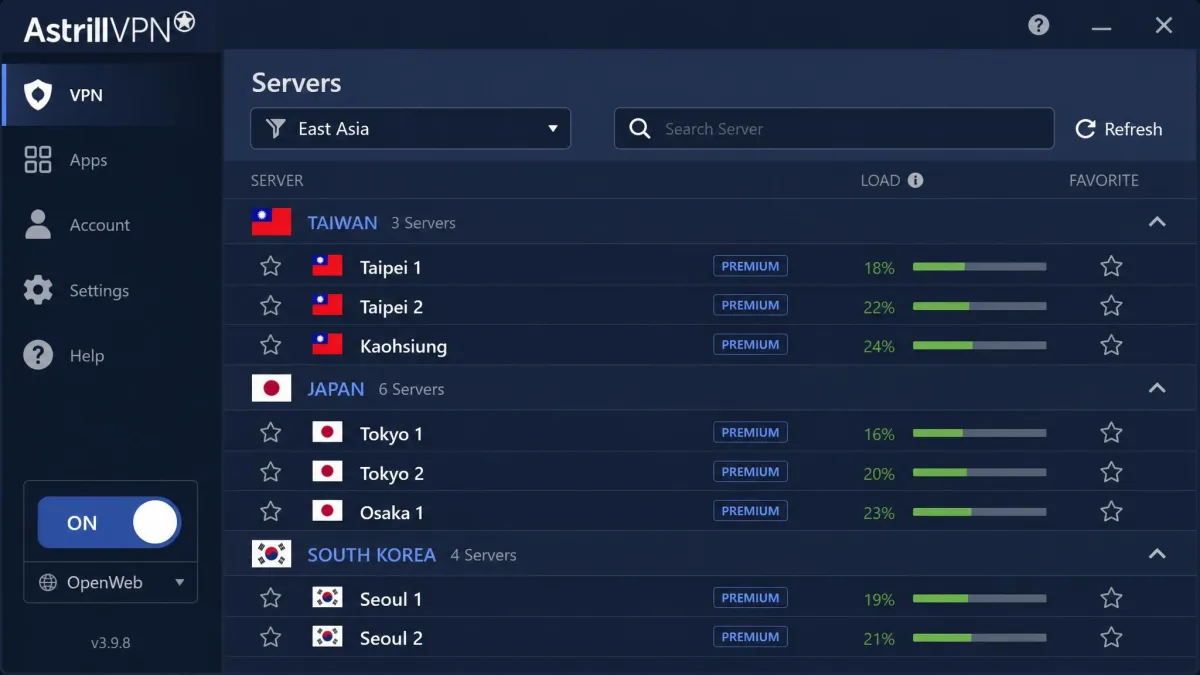
Task: Click the left star beside Tokyo 2
Action: 270,471
